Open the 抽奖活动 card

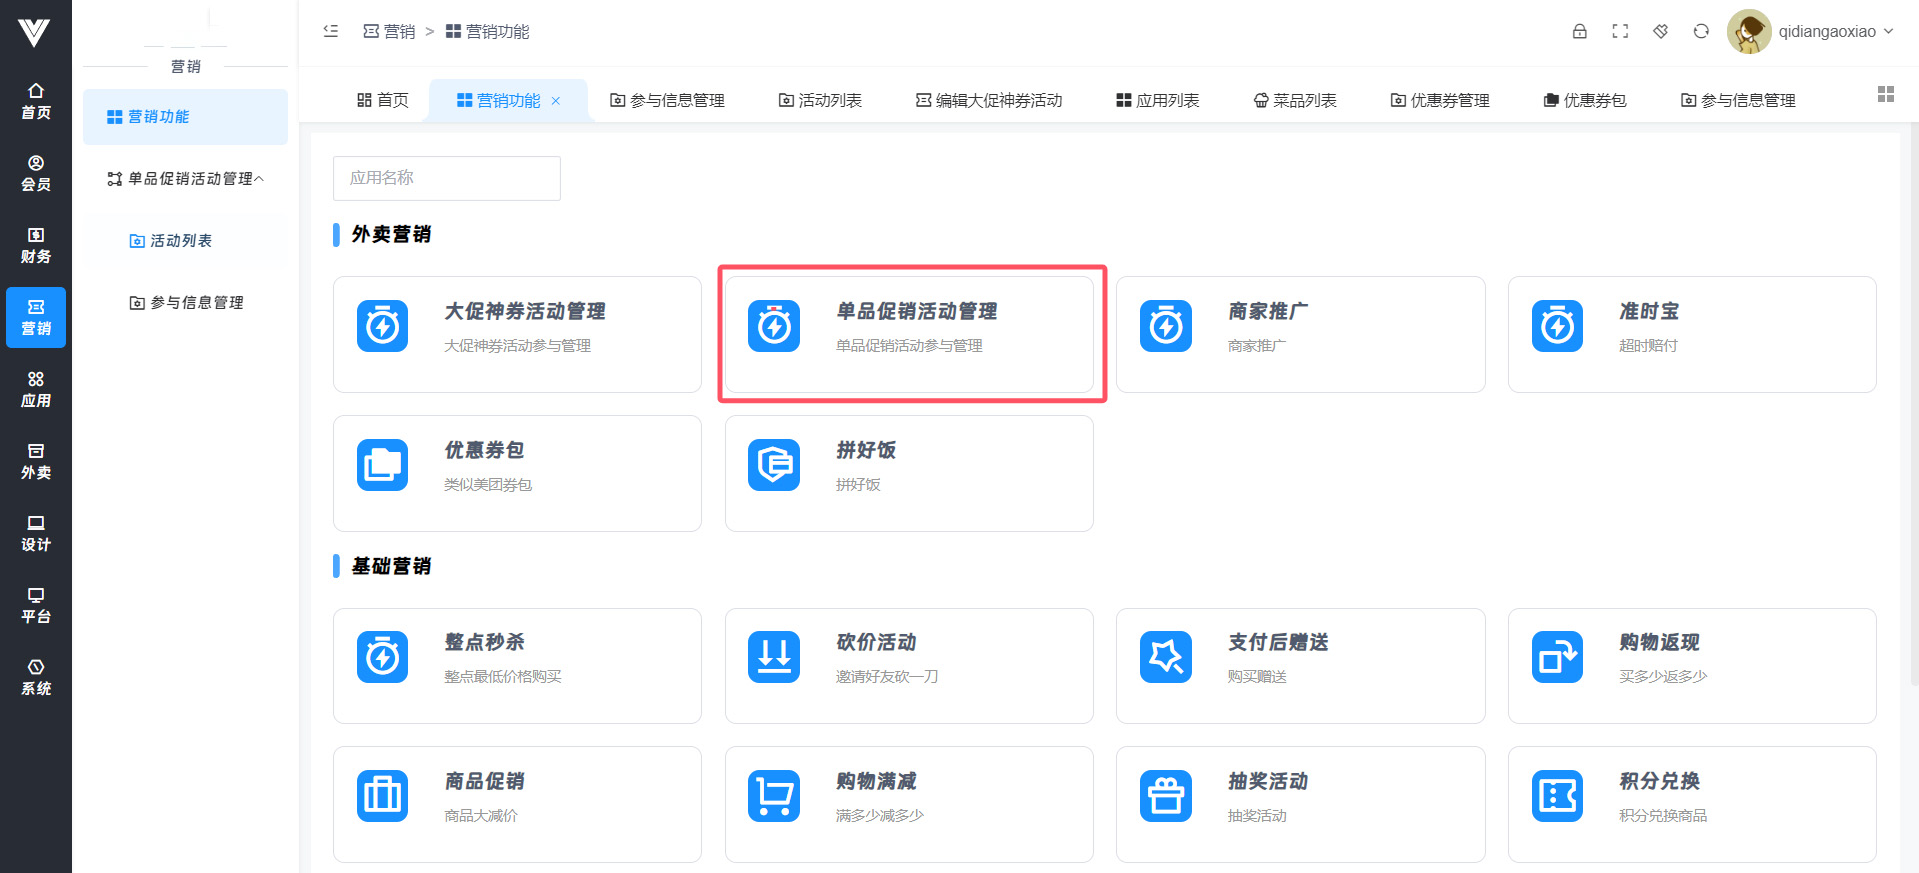pos(1300,804)
